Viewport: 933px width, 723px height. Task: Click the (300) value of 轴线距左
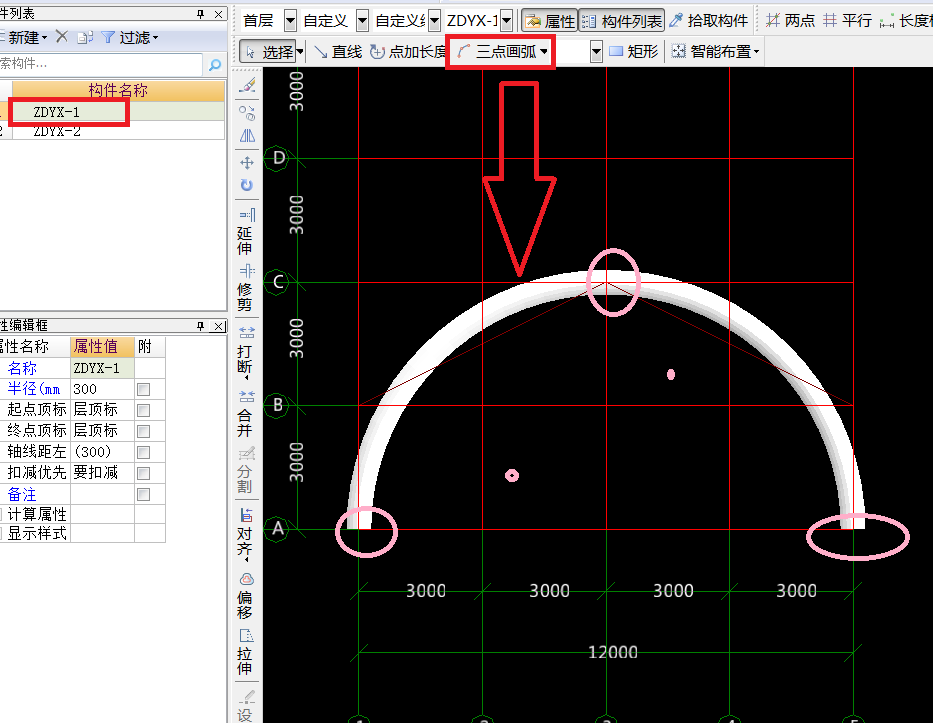[x=102, y=452]
